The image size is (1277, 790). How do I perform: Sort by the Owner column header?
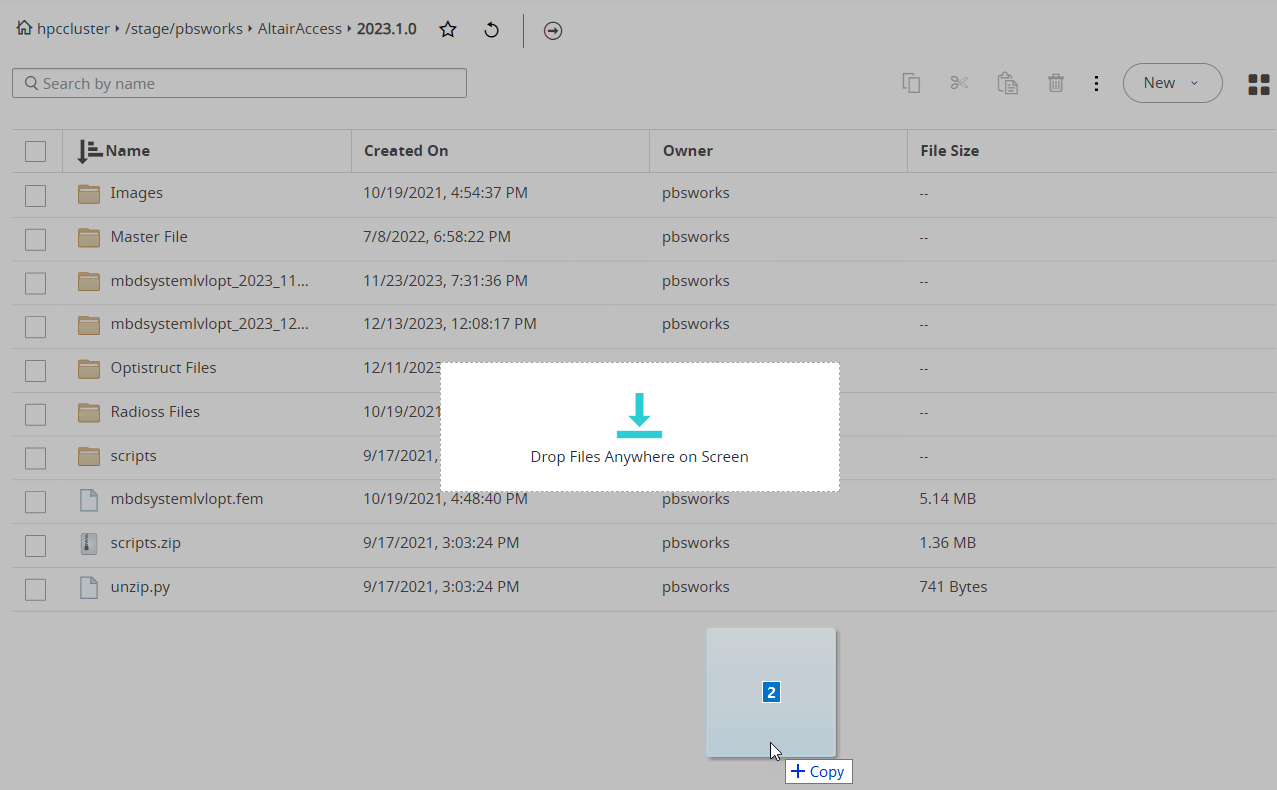pos(687,151)
